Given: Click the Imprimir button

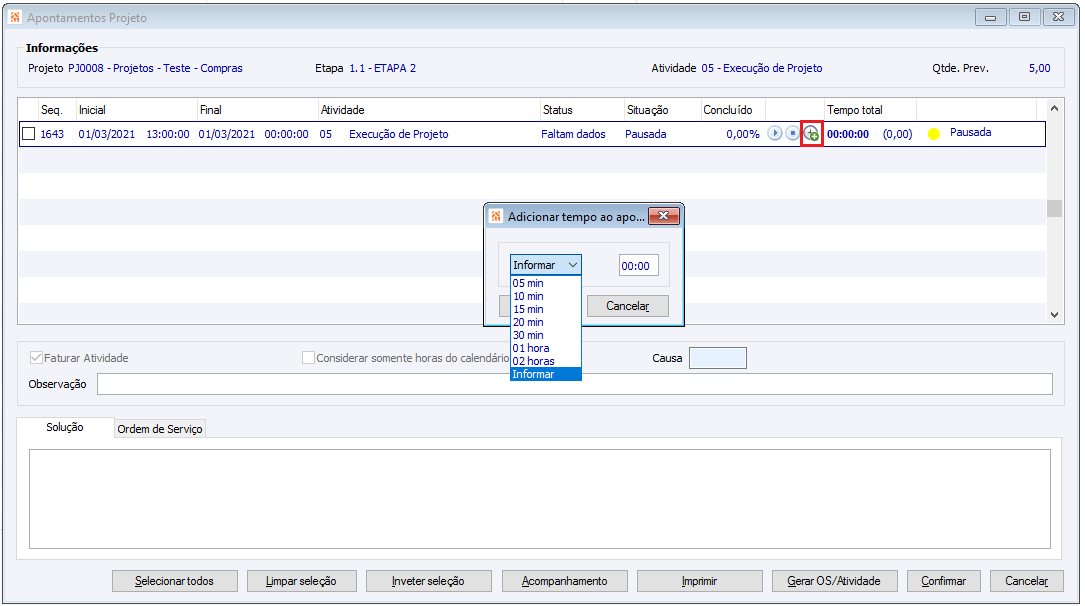Looking at the screenshot, I should click(x=700, y=581).
